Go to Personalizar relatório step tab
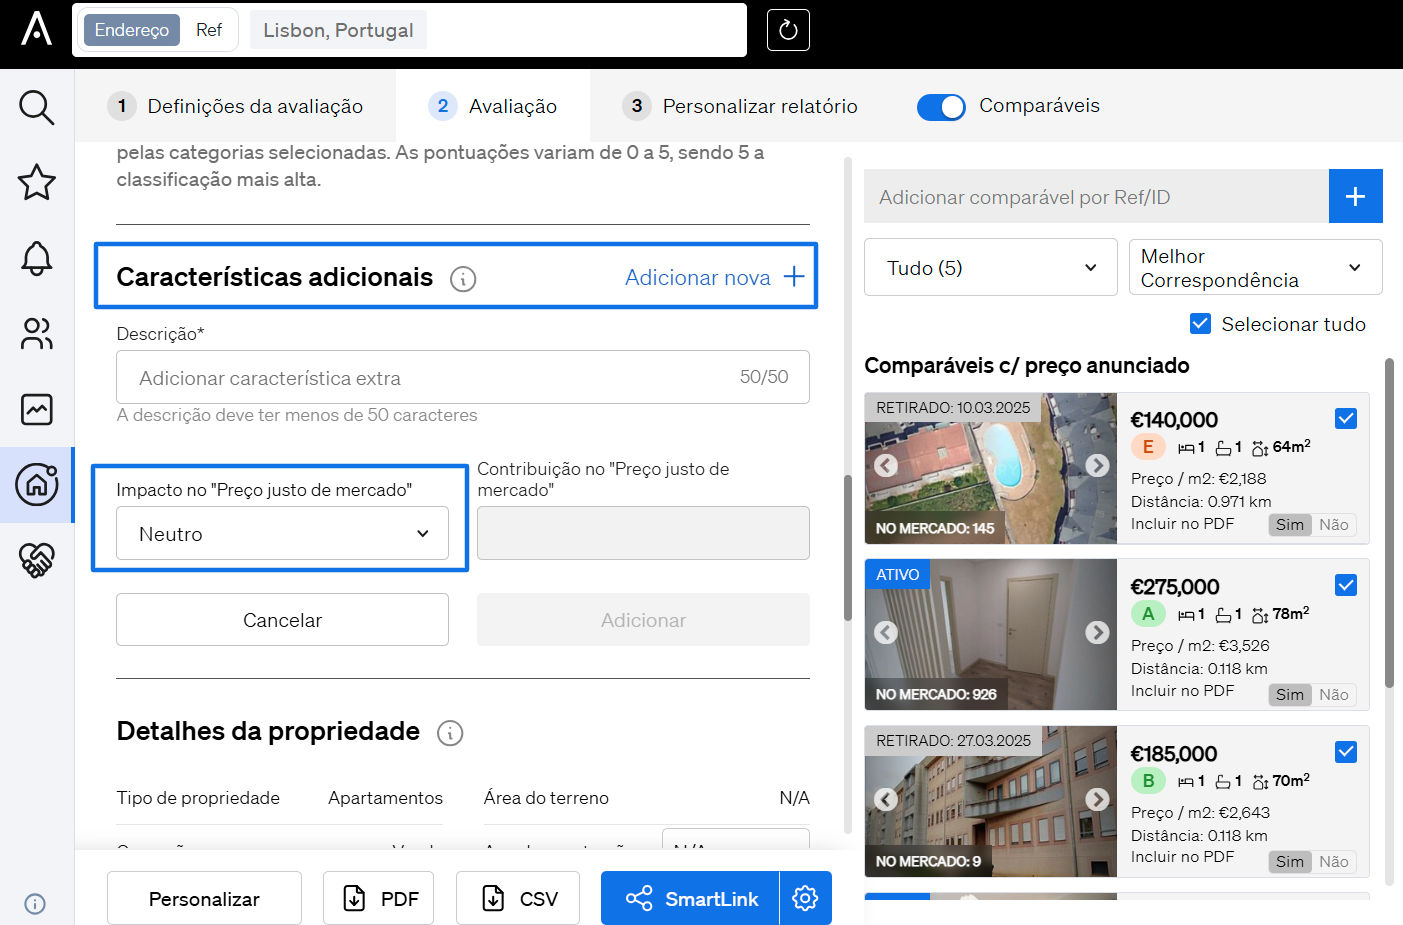The image size is (1403, 925). click(x=741, y=106)
